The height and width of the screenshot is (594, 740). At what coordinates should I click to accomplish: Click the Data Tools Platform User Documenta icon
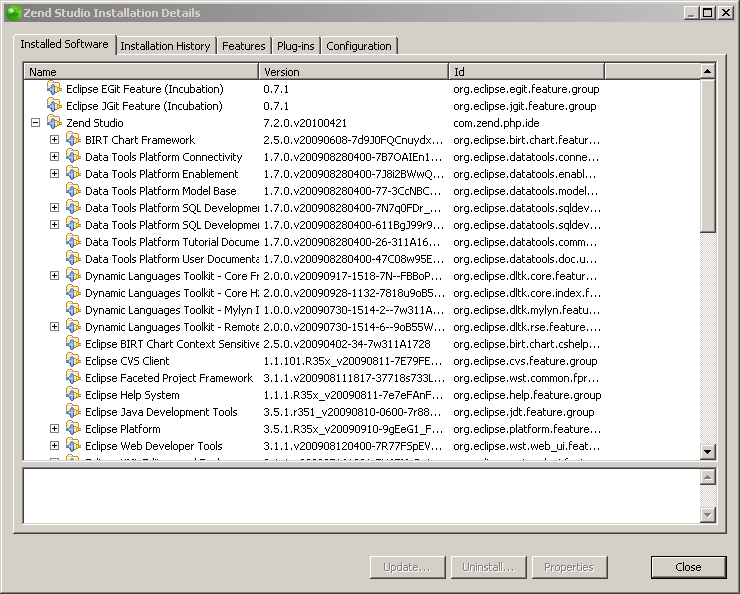coord(73,259)
